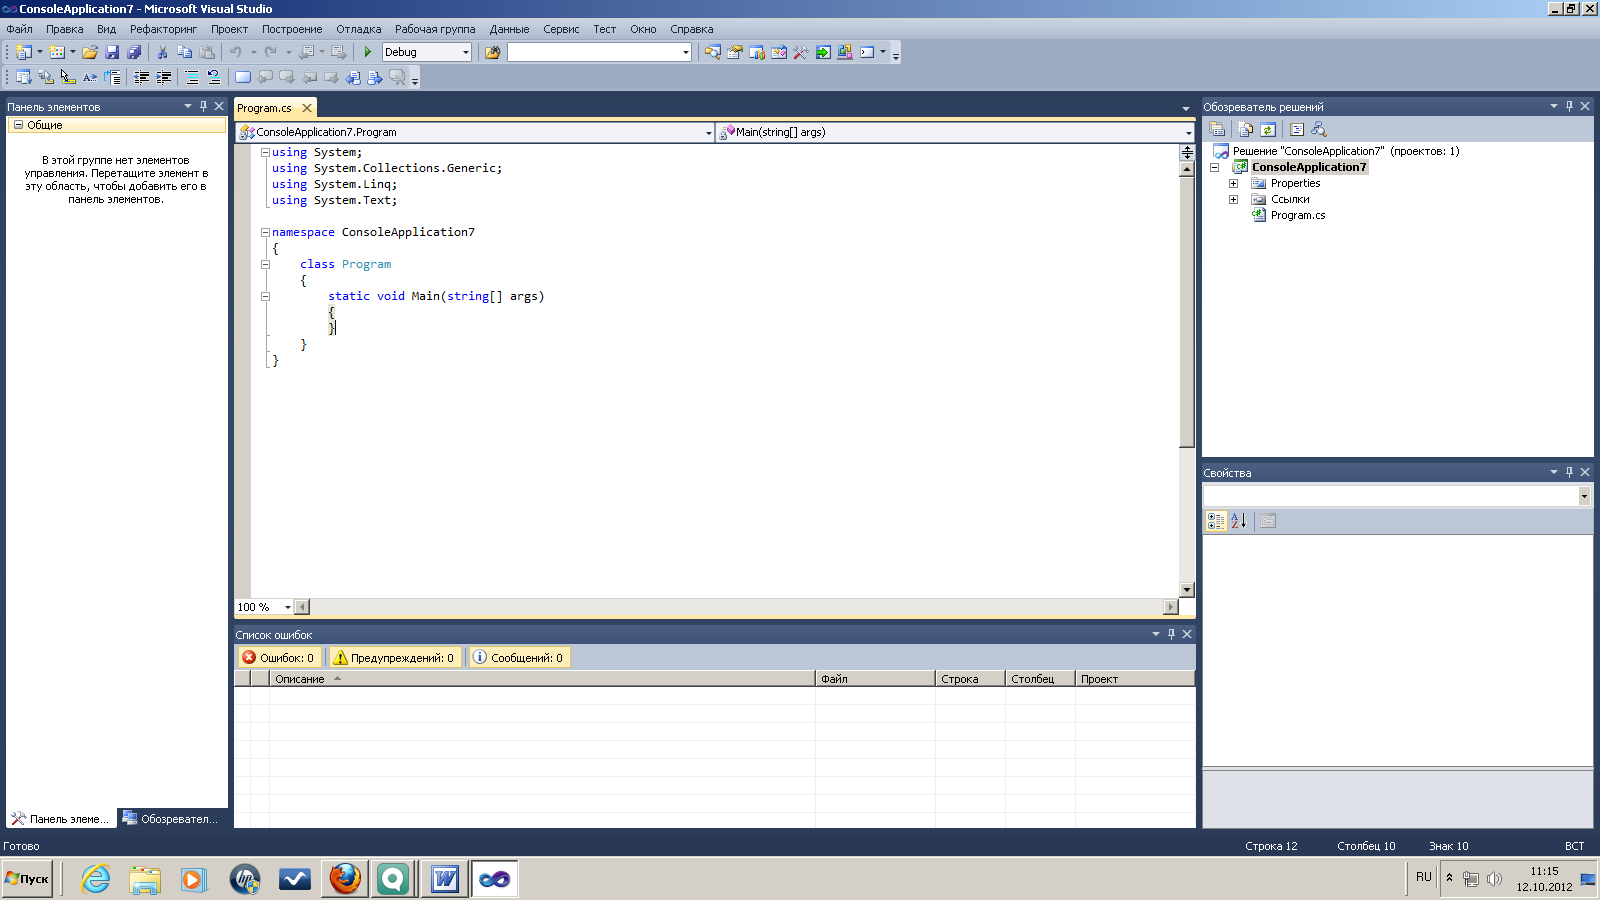This screenshot has width=1600, height=900.
Task: Toggle the Предупреждений: 0 warnings filter
Action: coord(393,657)
